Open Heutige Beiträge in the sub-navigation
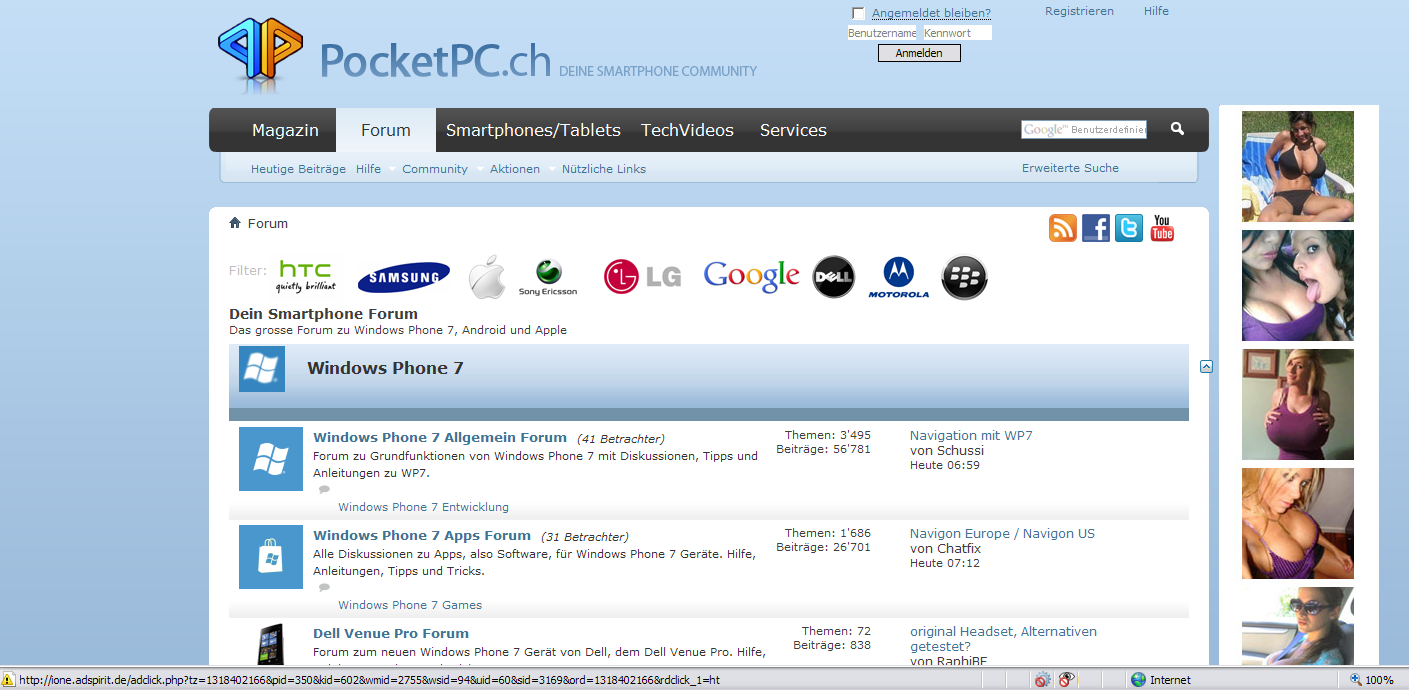Screen dimensions: 1409x690 [x=298, y=169]
